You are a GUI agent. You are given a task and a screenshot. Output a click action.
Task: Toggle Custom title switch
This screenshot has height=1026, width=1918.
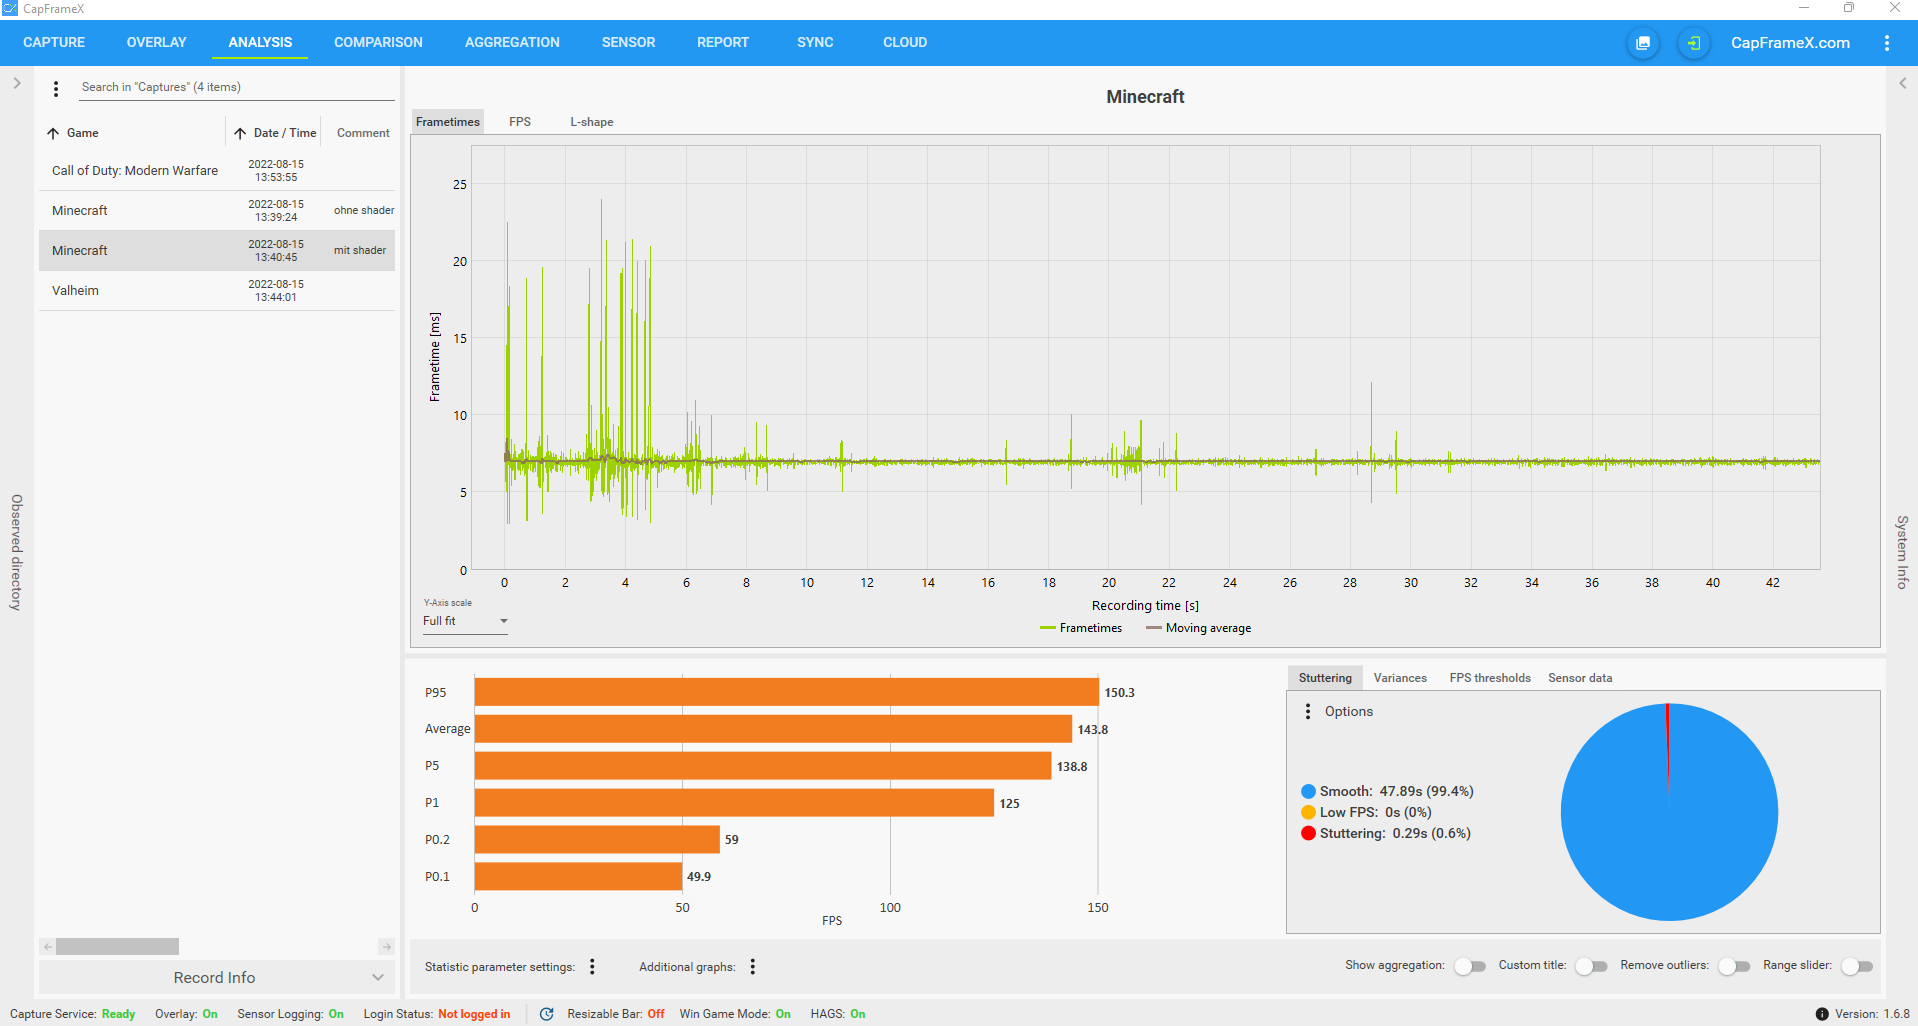1590,966
